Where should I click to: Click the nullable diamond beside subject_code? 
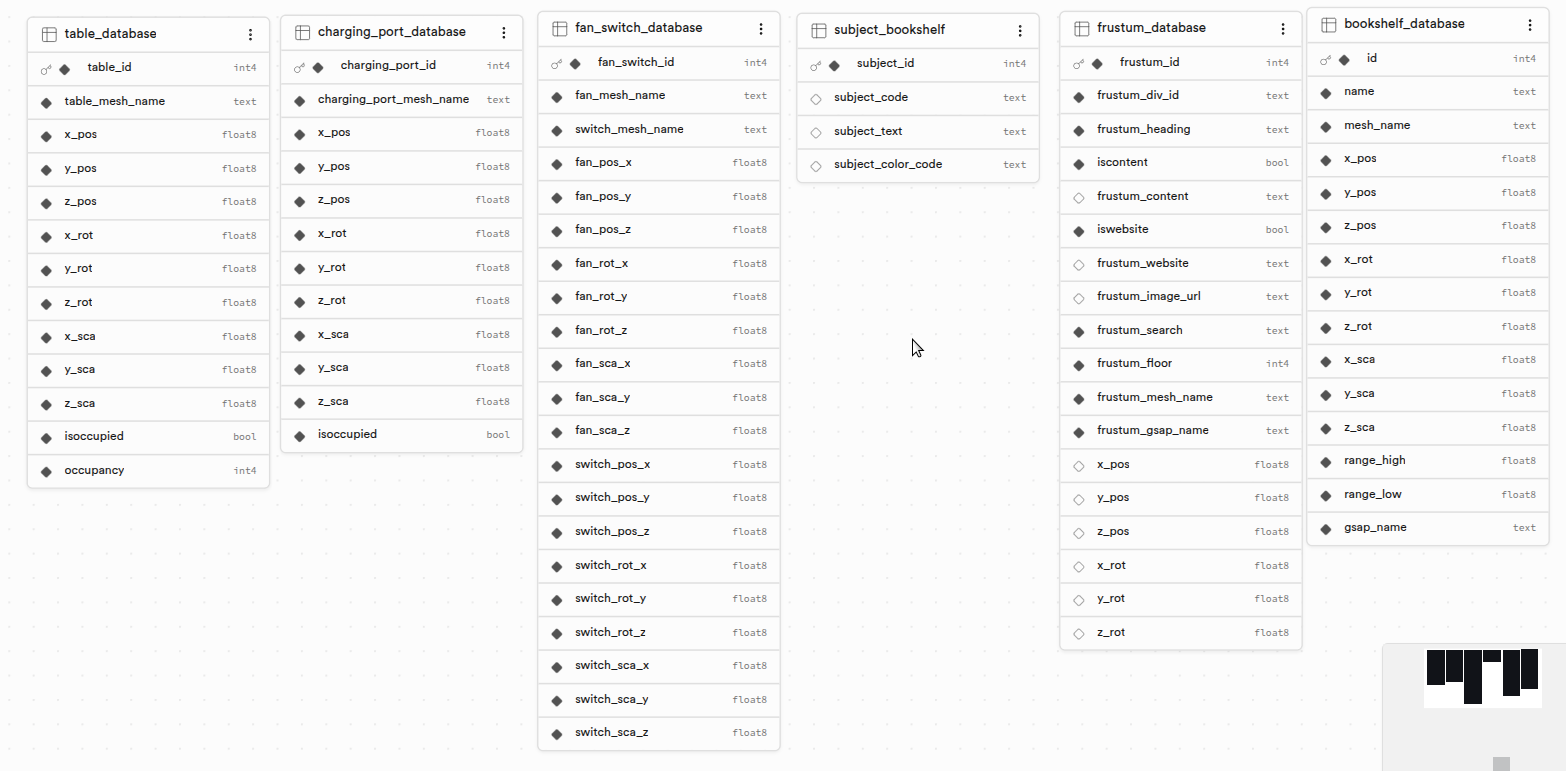tap(816, 98)
